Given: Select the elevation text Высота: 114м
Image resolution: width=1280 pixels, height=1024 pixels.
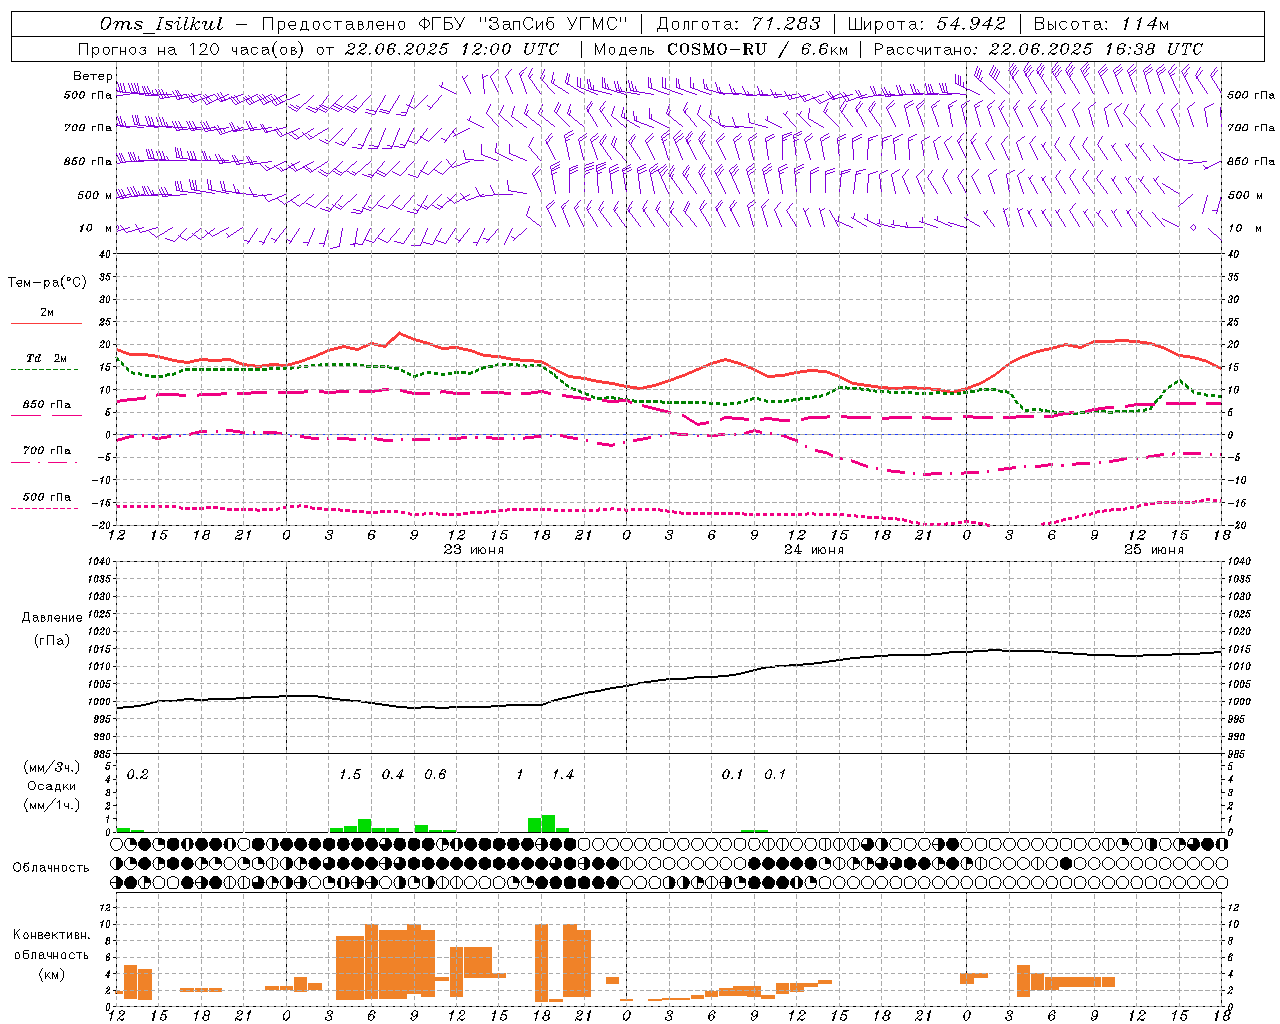Looking at the screenshot, I should pyautogui.click(x=1102, y=24).
